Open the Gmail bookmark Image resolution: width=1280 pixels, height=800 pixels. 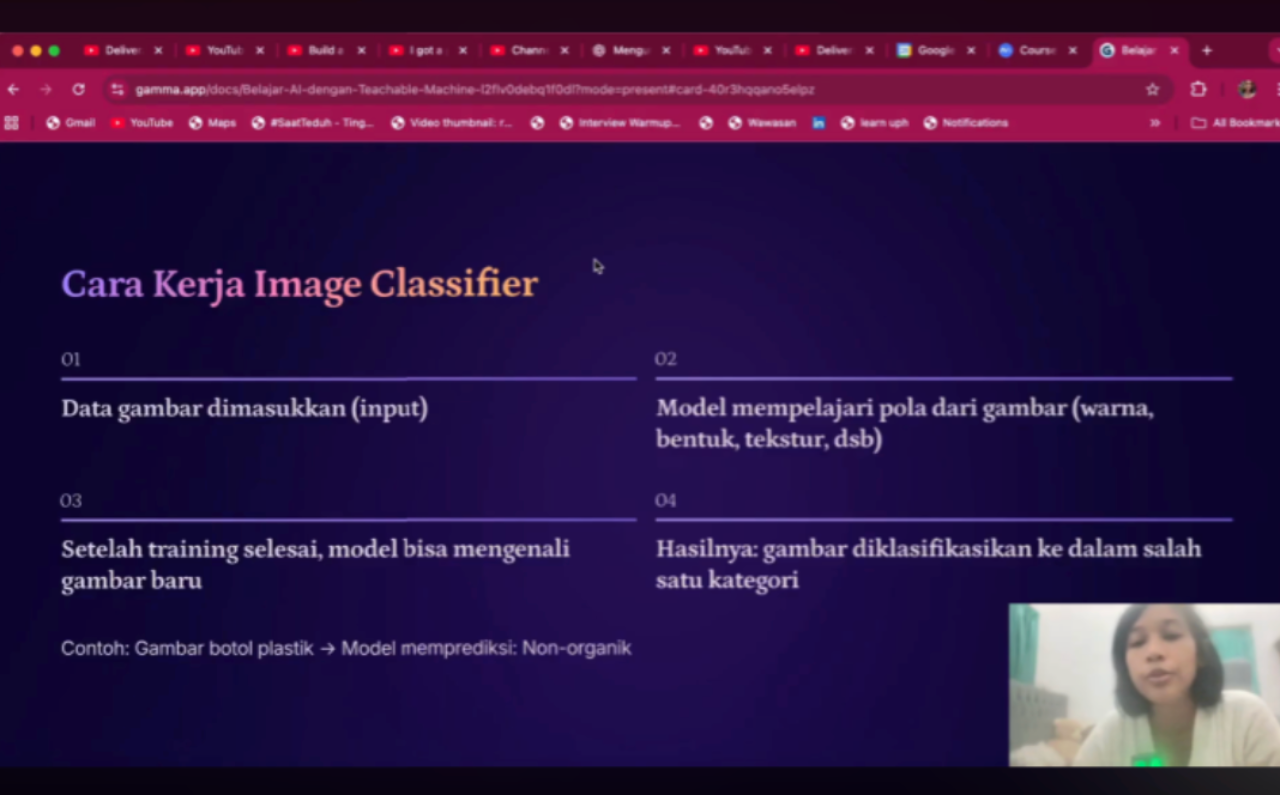click(70, 123)
